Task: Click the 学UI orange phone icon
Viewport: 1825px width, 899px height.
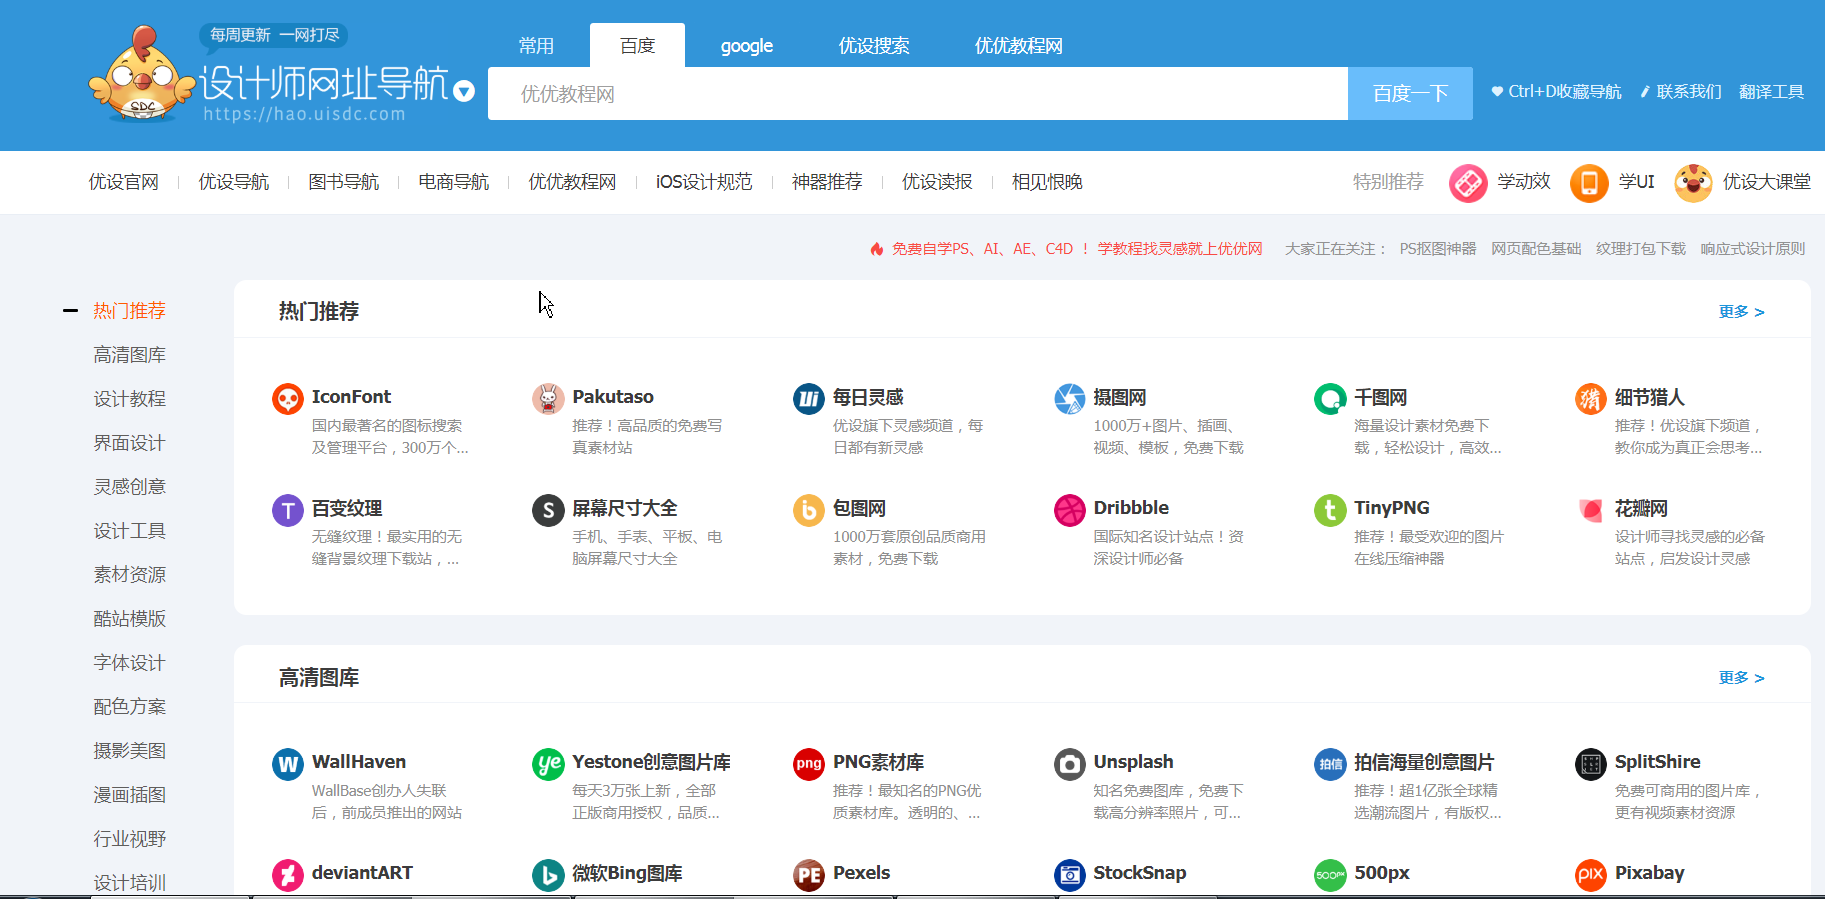Action: point(1589,183)
